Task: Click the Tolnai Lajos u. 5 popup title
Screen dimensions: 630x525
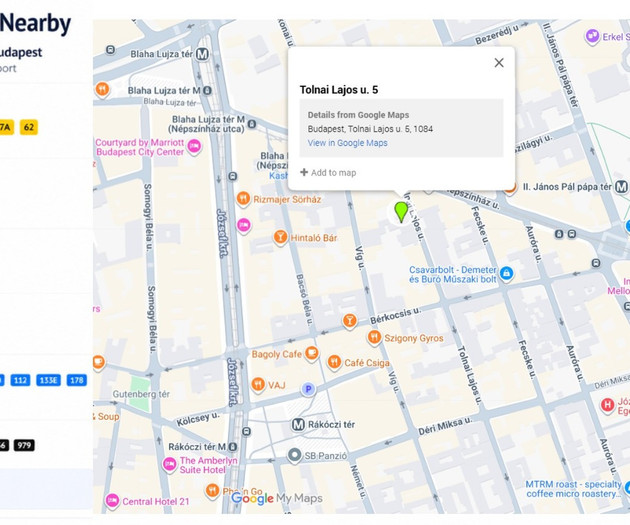Action: 339,90
